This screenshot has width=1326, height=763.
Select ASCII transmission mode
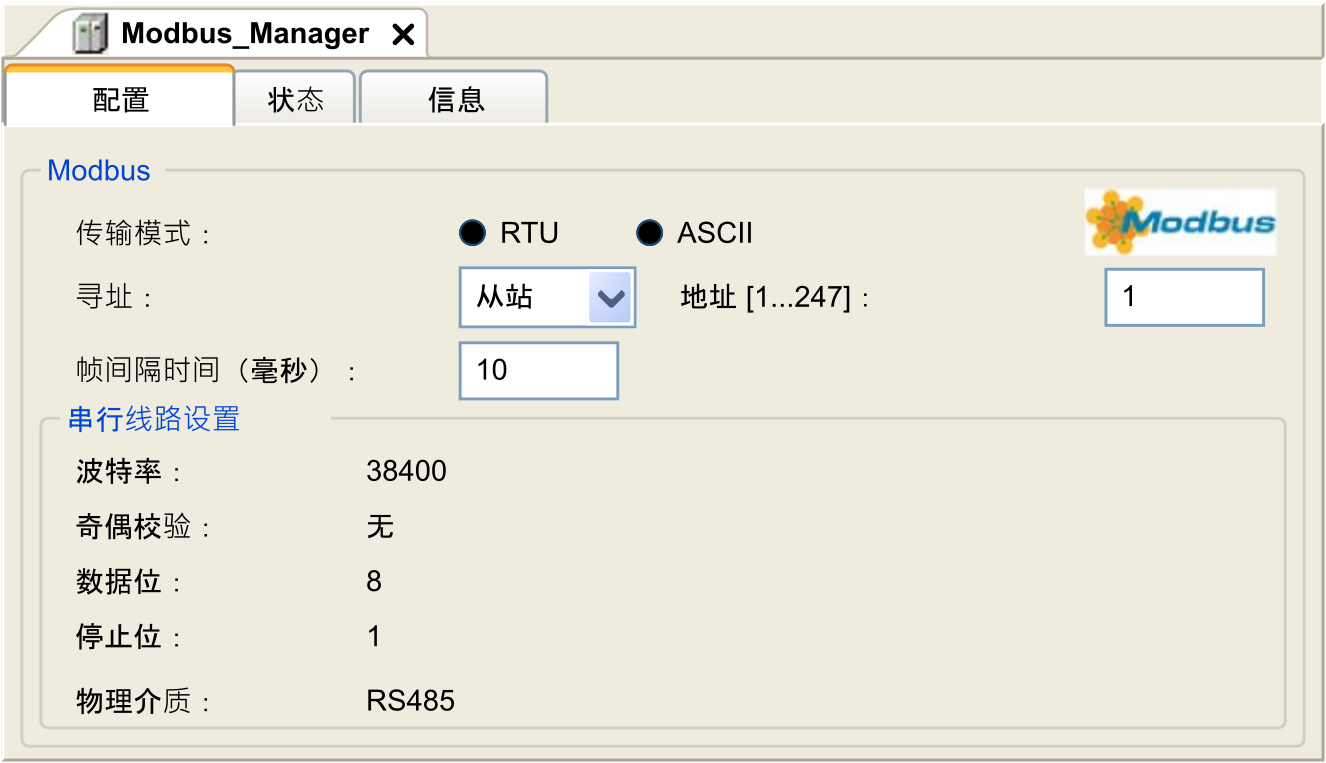tap(649, 233)
